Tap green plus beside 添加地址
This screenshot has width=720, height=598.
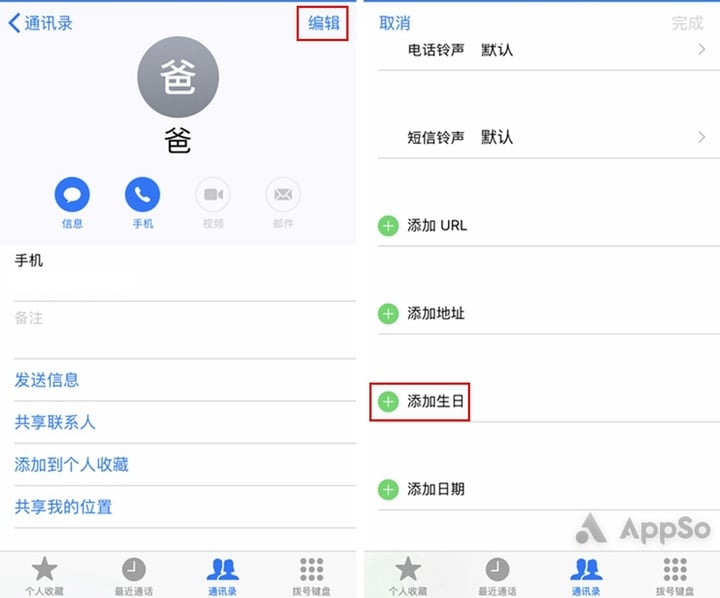click(x=388, y=314)
